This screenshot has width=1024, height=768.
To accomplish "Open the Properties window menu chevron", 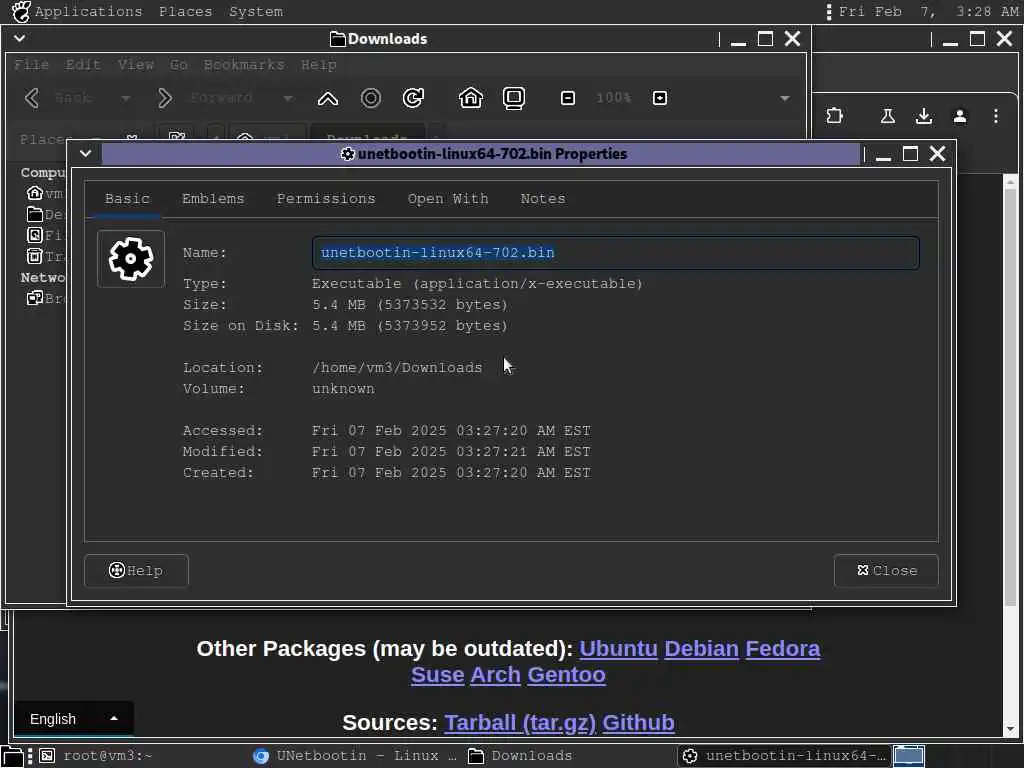I will [x=86, y=153].
